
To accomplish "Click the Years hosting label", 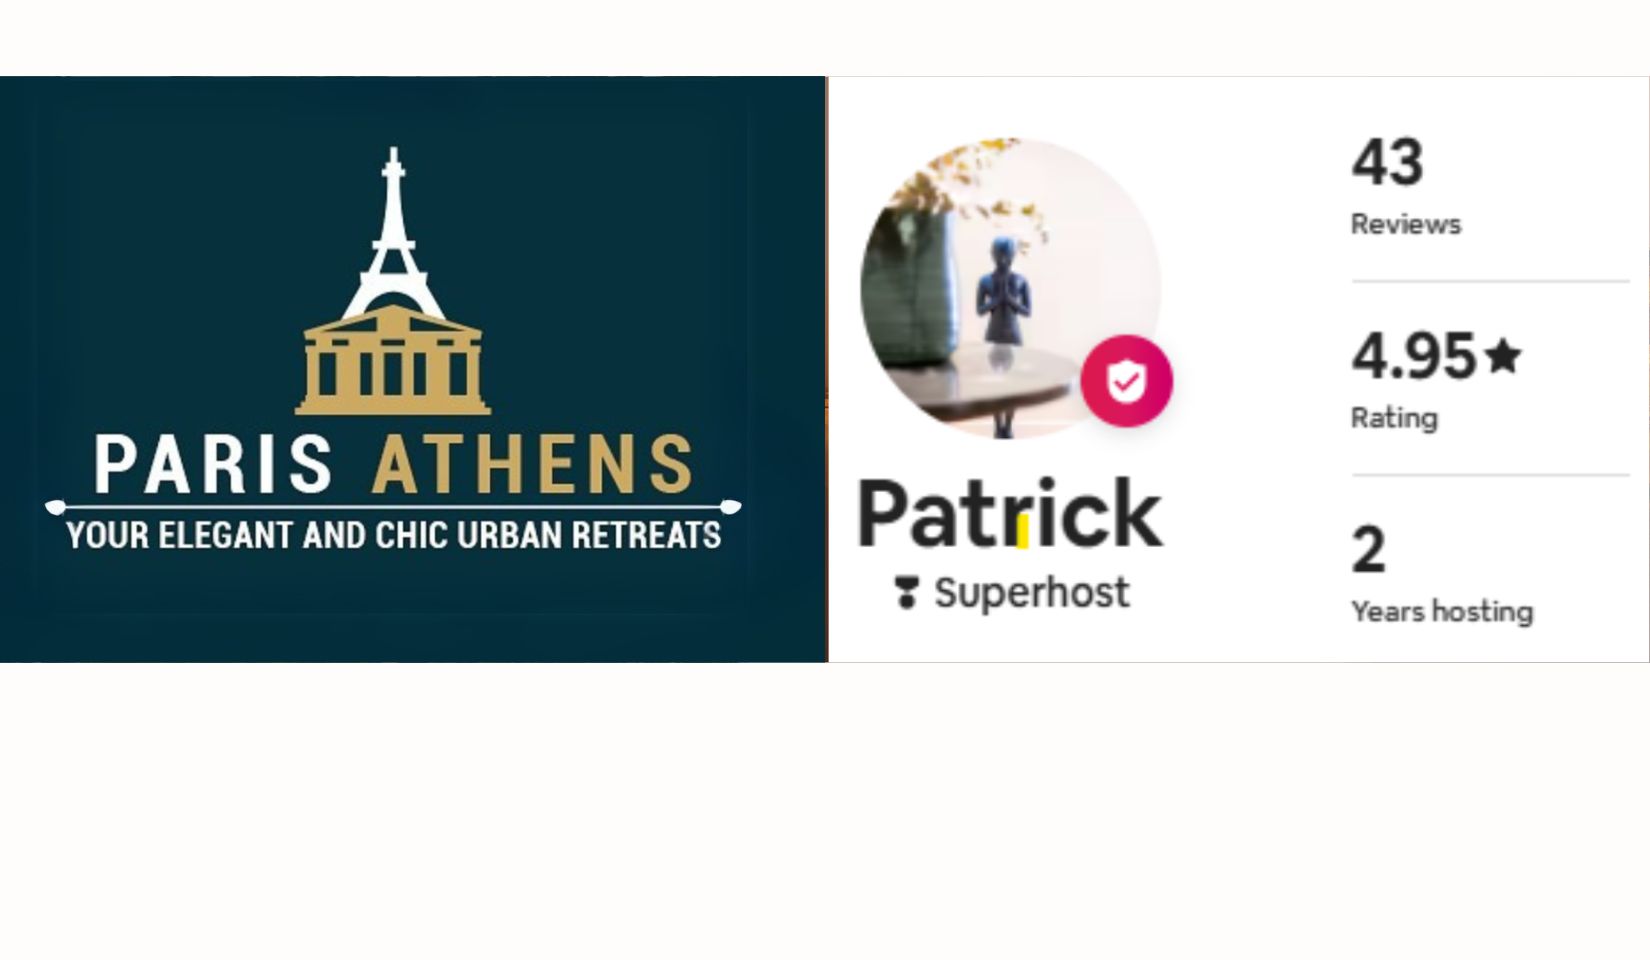I will pos(1442,612).
